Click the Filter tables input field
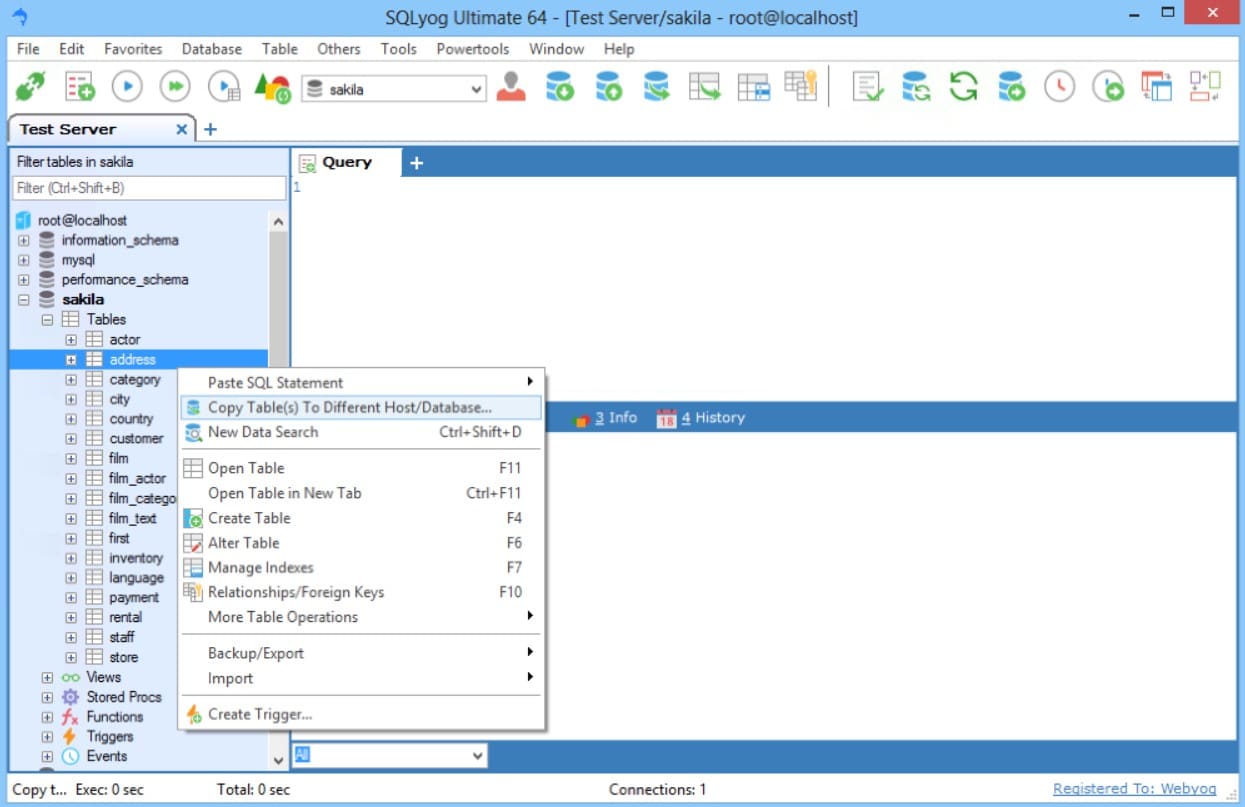 [149, 188]
